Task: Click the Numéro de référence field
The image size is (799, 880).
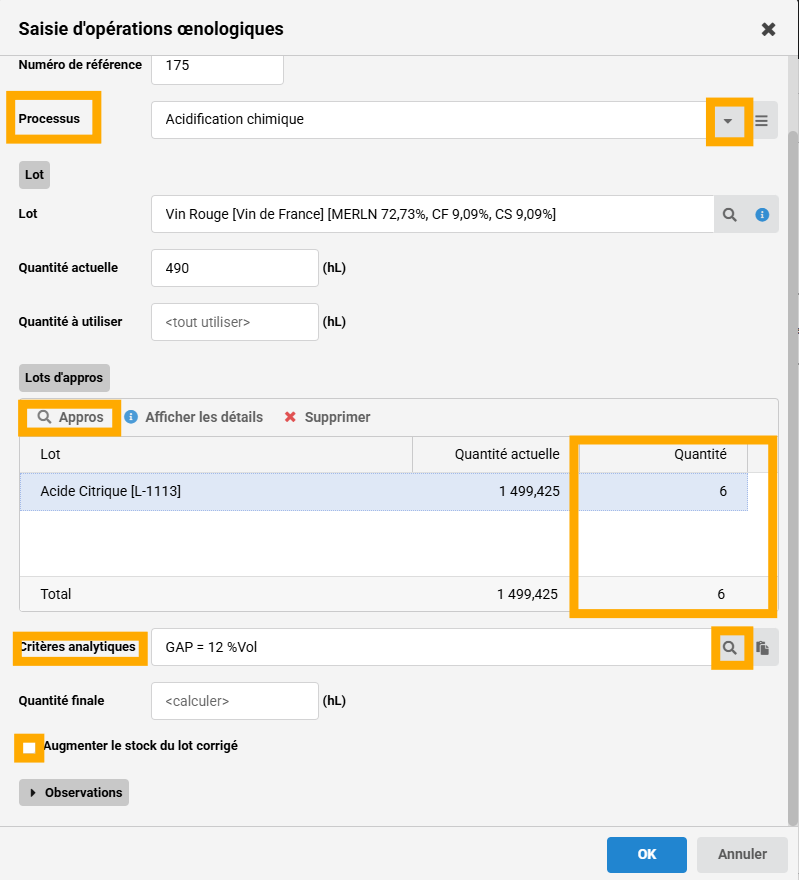Action: pos(218,66)
